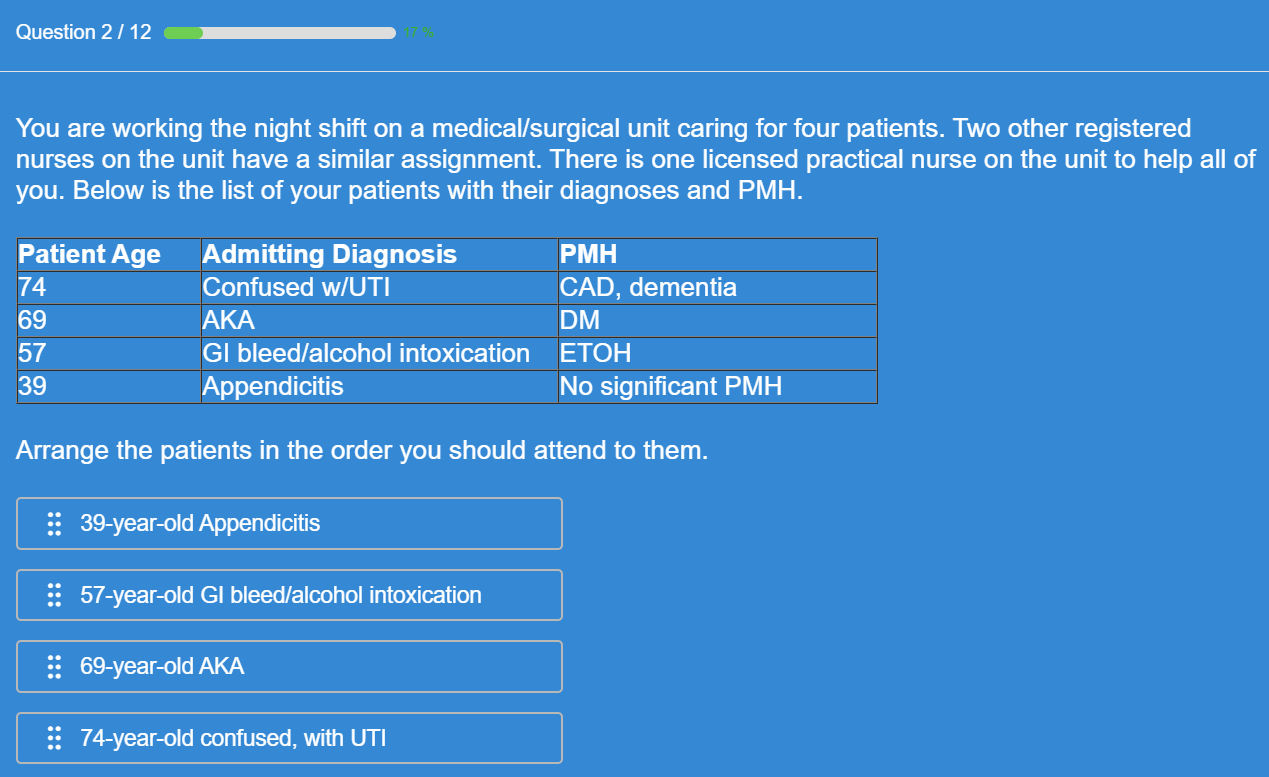Click drag handle beside 57-year-old GI bleed
1269x777 pixels.
54,595
